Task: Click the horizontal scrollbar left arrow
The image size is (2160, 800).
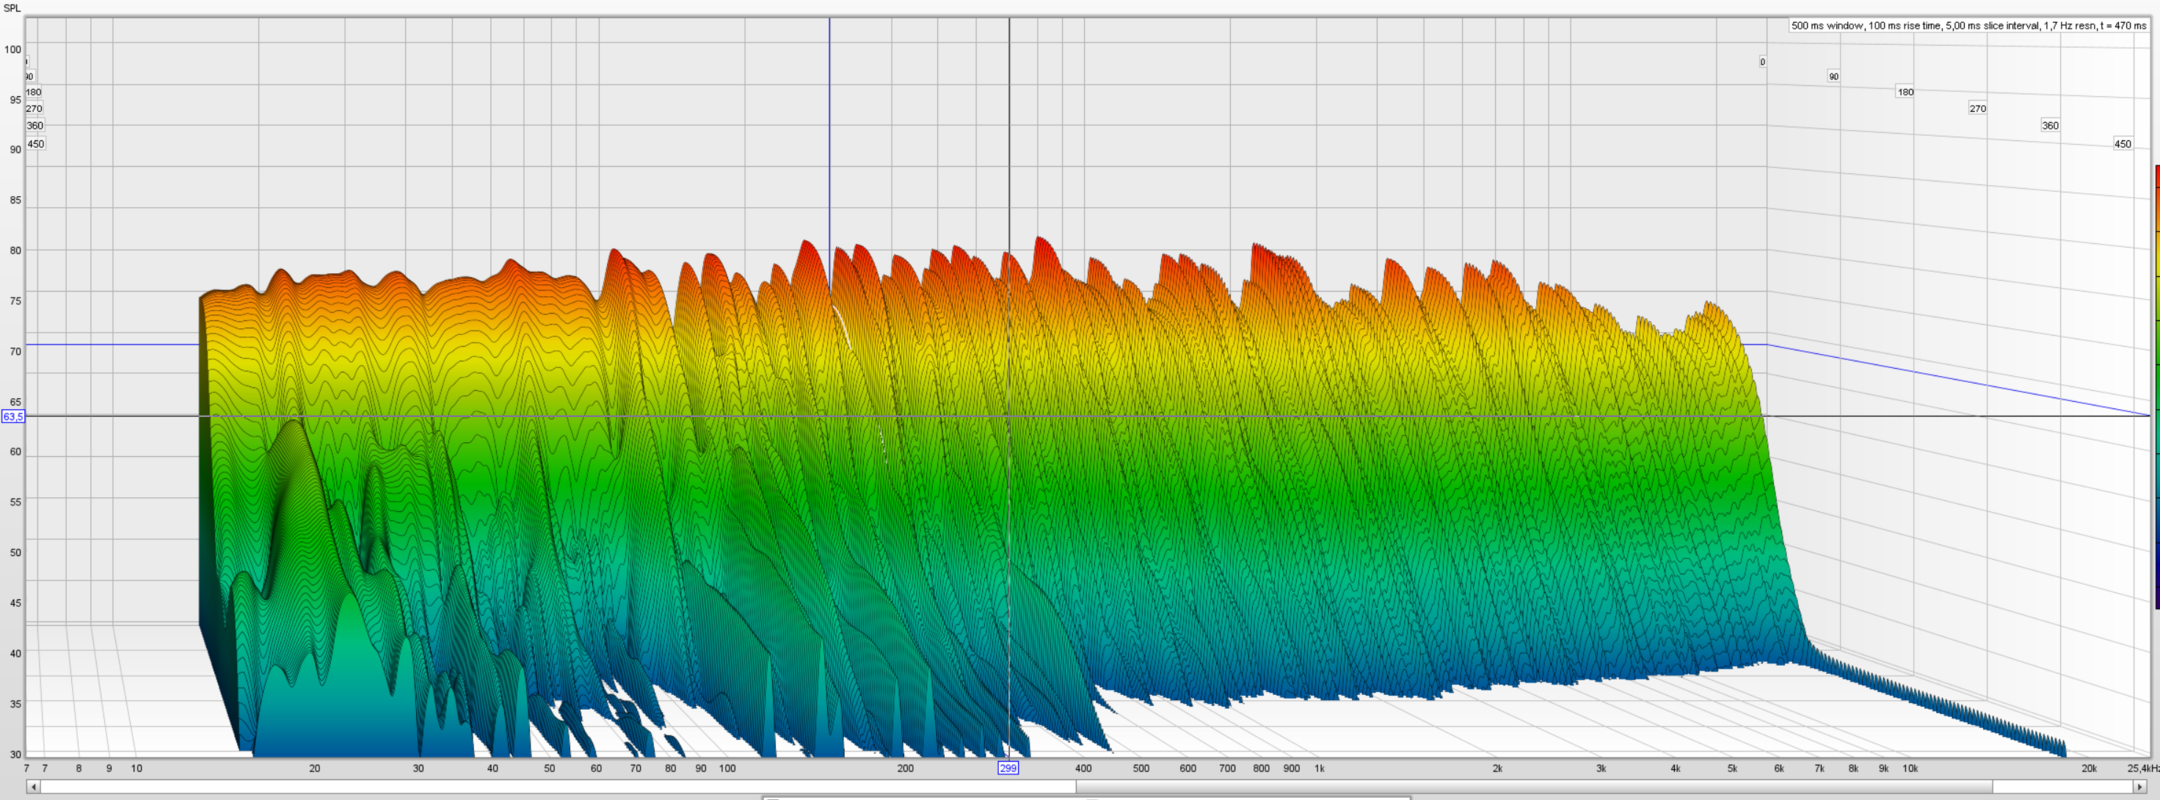Action: pos(33,787)
